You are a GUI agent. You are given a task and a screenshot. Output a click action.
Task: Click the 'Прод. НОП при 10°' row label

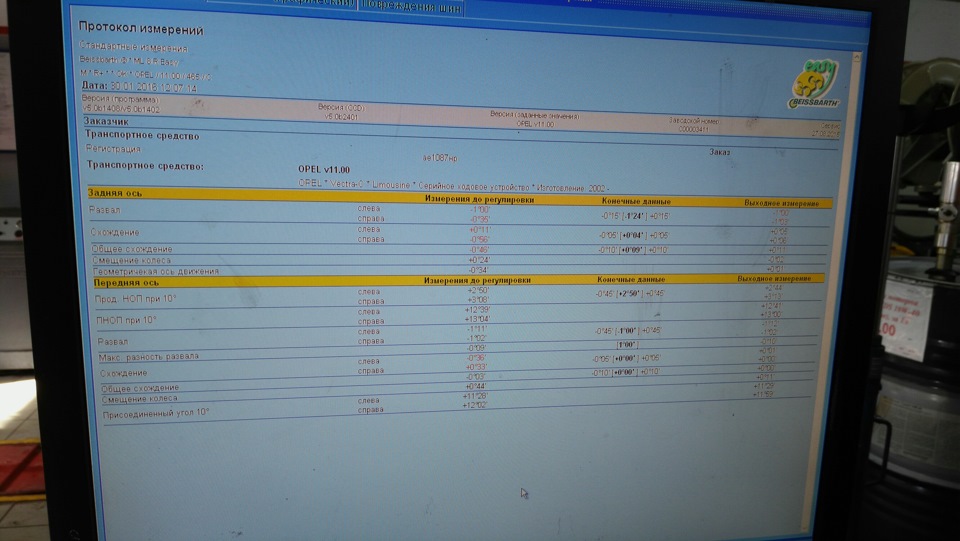135,299
